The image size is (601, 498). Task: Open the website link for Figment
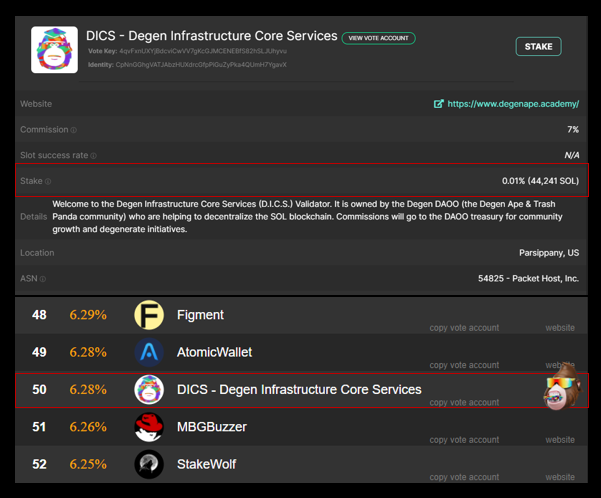point(560,328)
